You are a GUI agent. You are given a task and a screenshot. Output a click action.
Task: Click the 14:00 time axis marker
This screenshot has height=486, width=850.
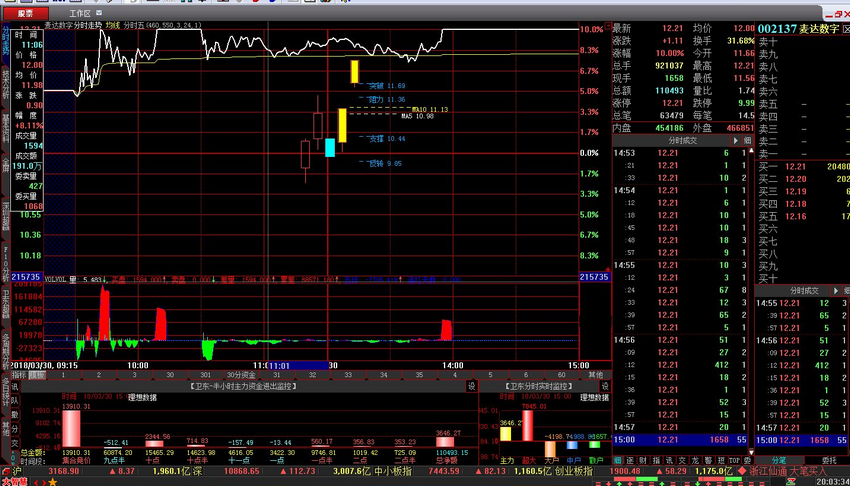(x=453, y=365)
